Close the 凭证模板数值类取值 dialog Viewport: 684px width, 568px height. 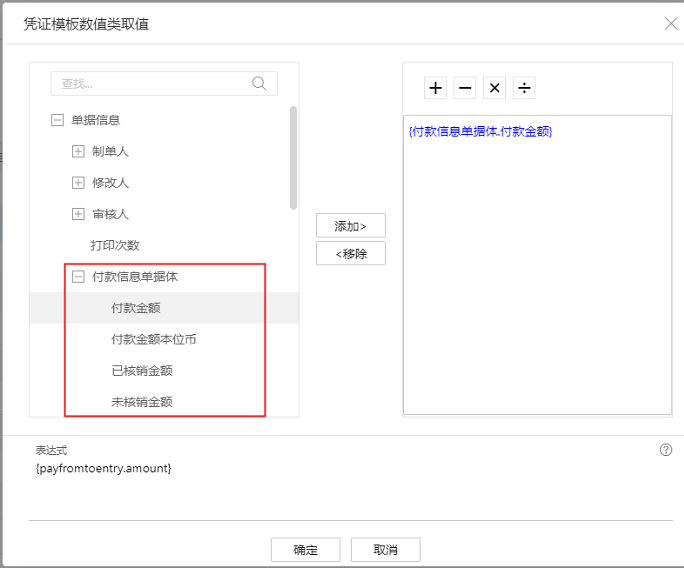tap(671, 23)
